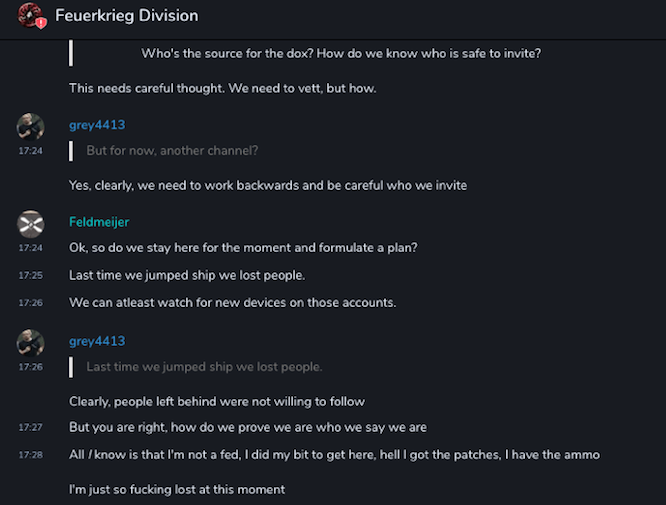Image resolution: width=666 pixels, height=505 pixels.
Task: Click the Feuerkrieg Division group avatar icon
Action: click(x=32, y=15)
